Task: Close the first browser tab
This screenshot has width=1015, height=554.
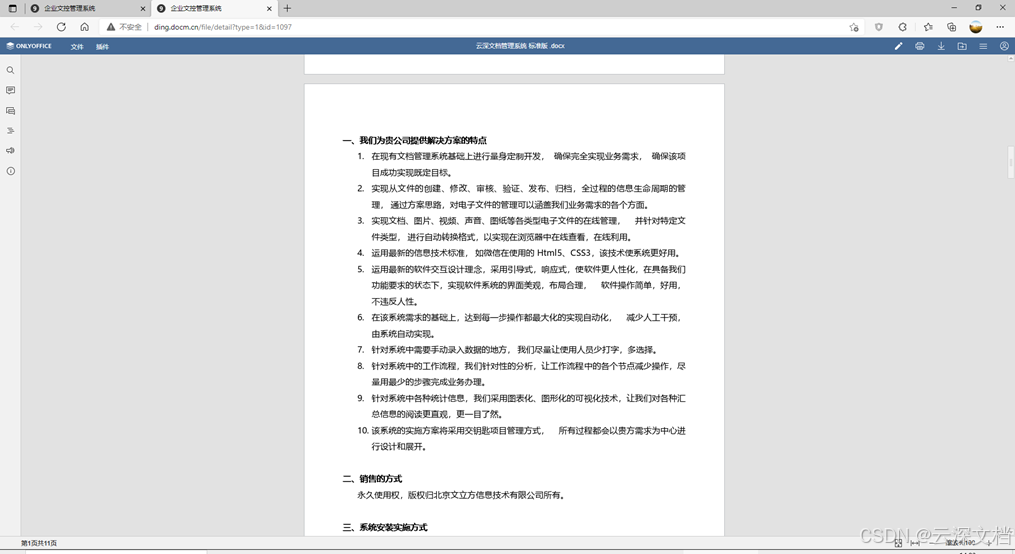Action: (143, 8)
